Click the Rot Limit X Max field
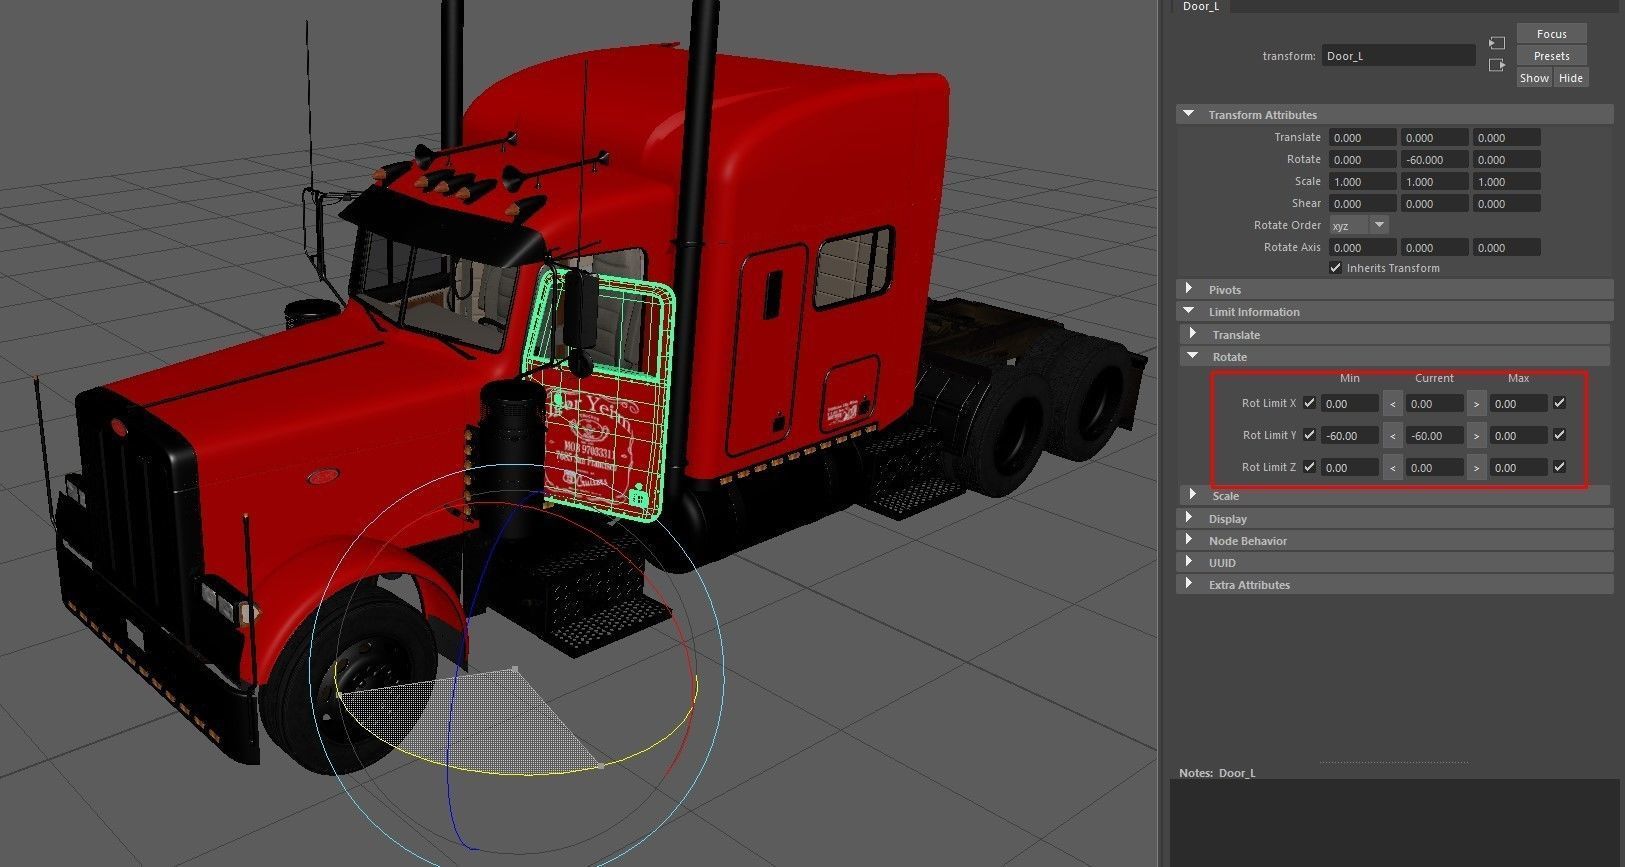The height and width of the screenshot is (867, 1625). click(x=1518, y=404)
